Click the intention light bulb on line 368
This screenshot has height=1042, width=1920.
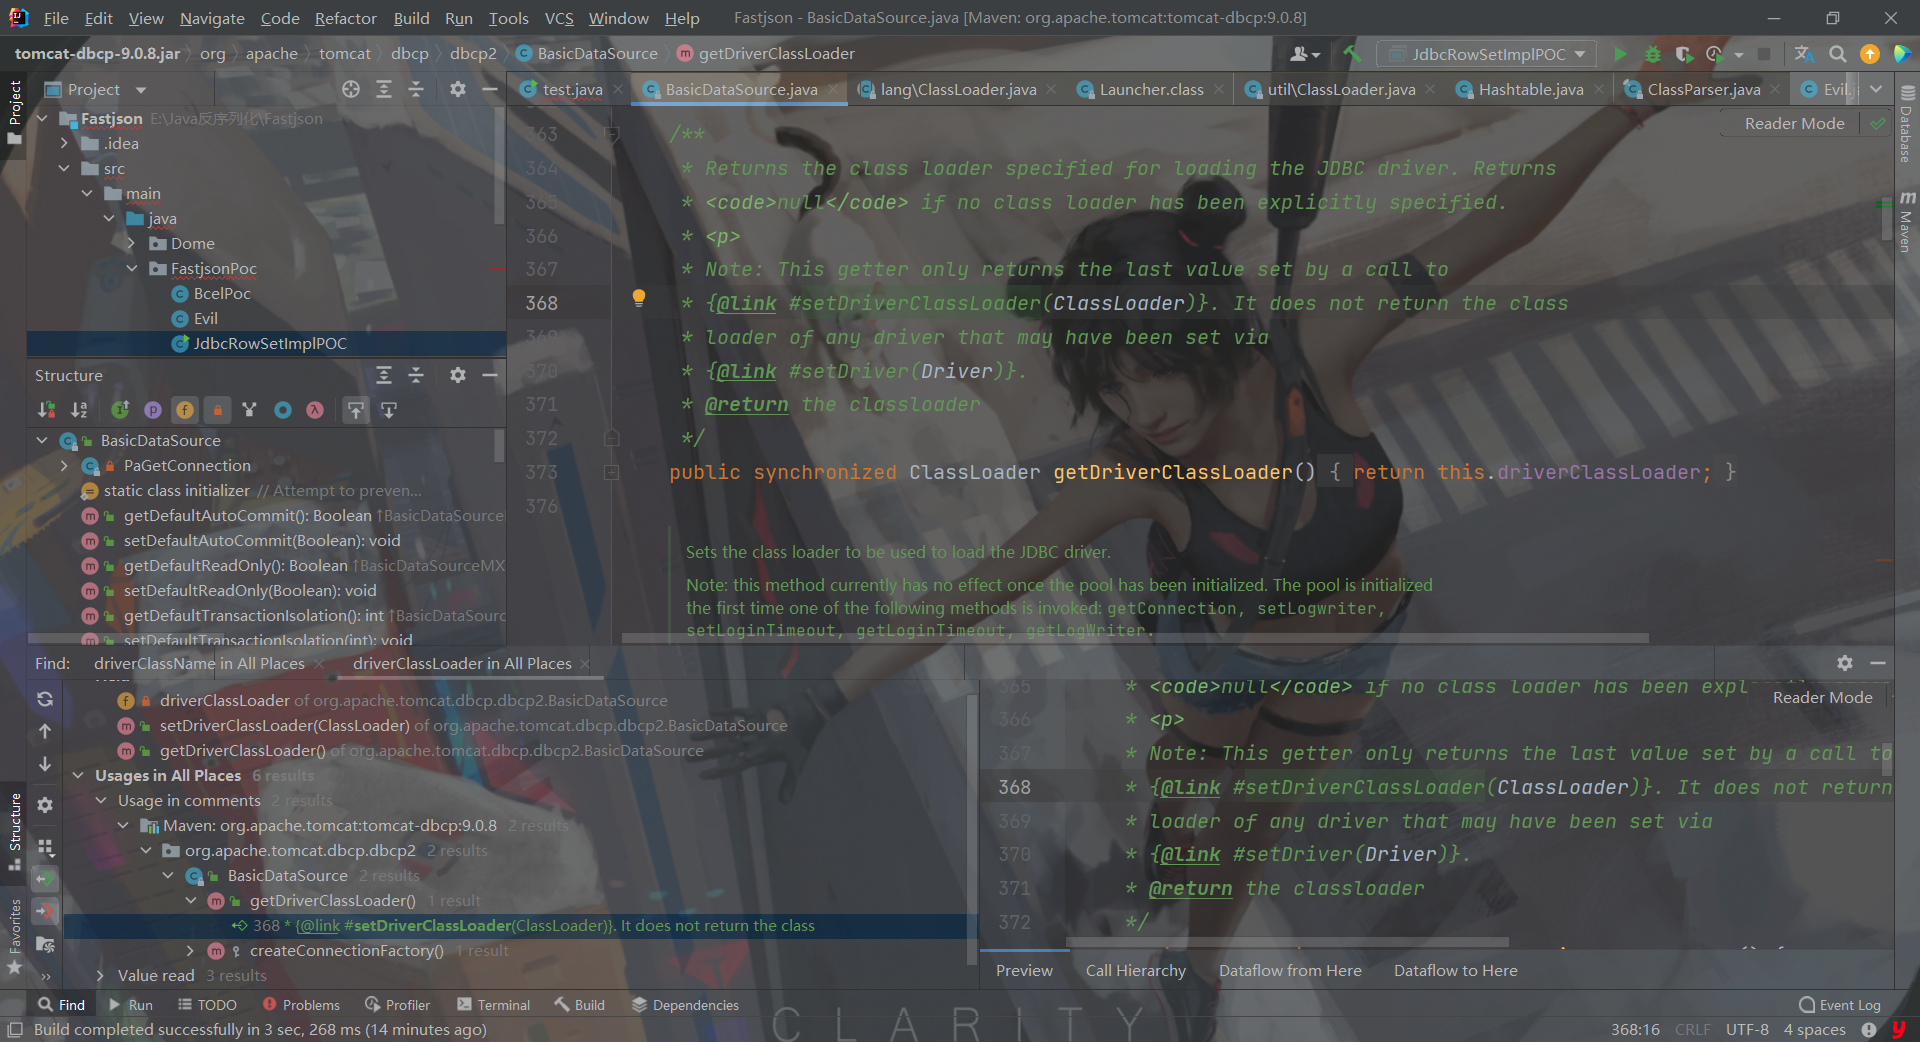coord(639,297)
